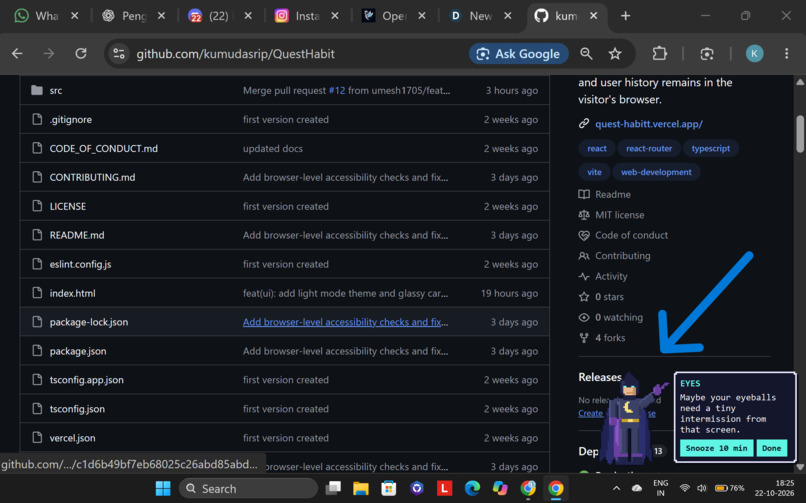Screen dimensions: 806x503
Task: Select the vite topic tag
Action: [594, 172]
